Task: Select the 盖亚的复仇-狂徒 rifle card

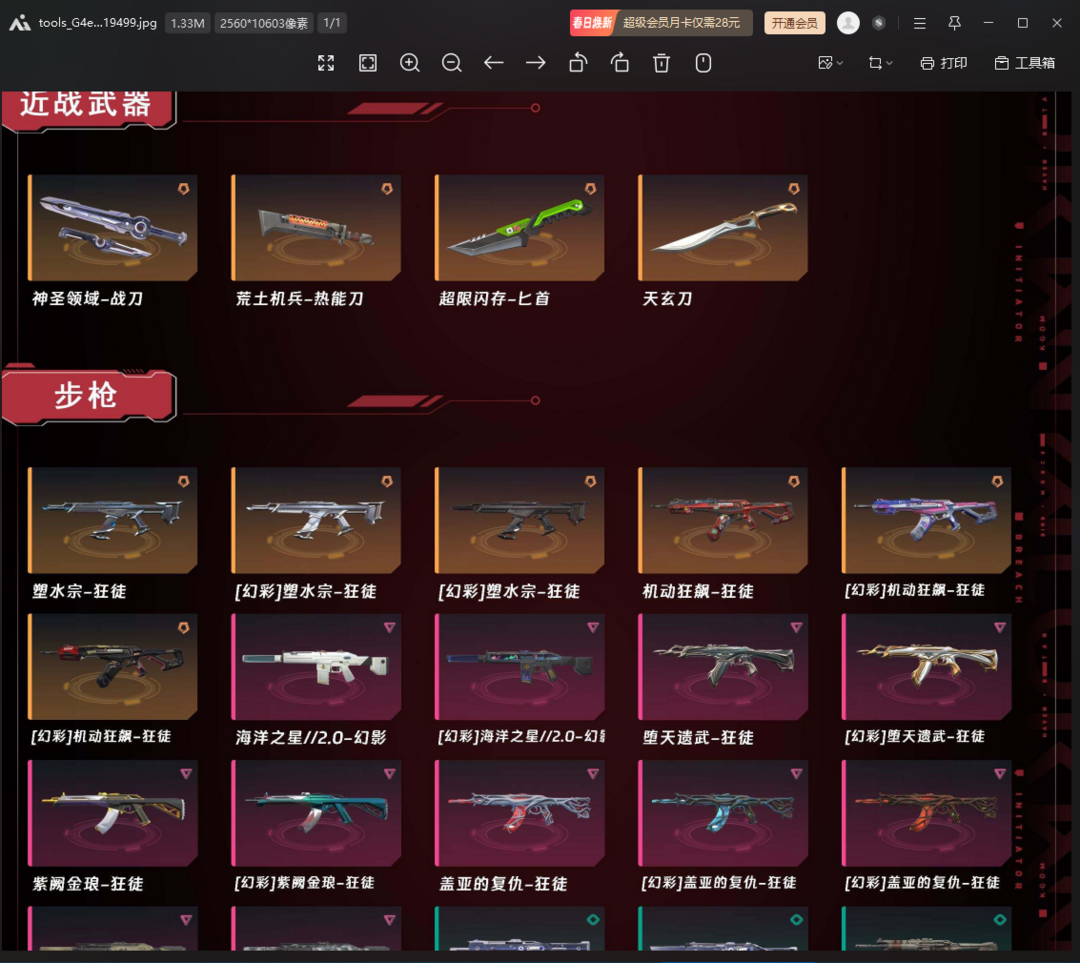Action: [x=519, y=813]
